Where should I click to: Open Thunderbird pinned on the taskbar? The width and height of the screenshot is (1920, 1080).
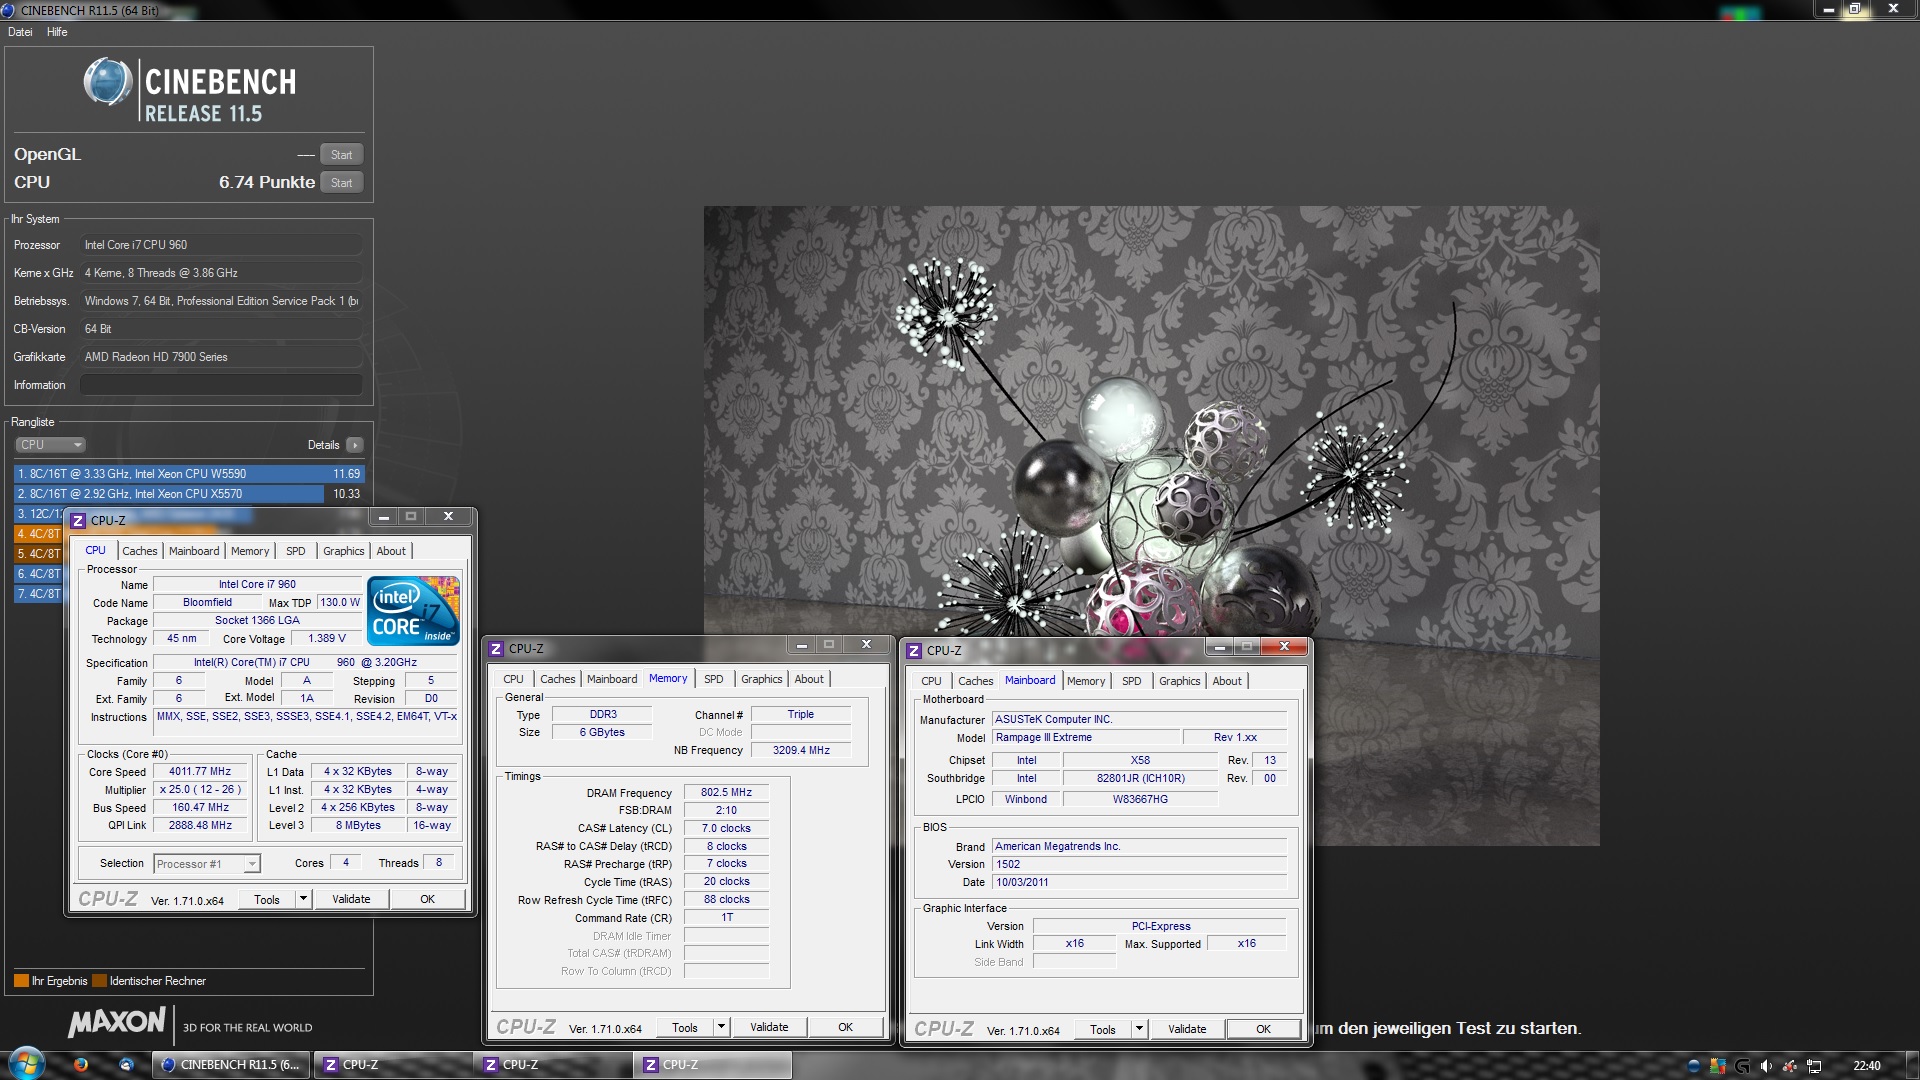(x=127, y=1065)
